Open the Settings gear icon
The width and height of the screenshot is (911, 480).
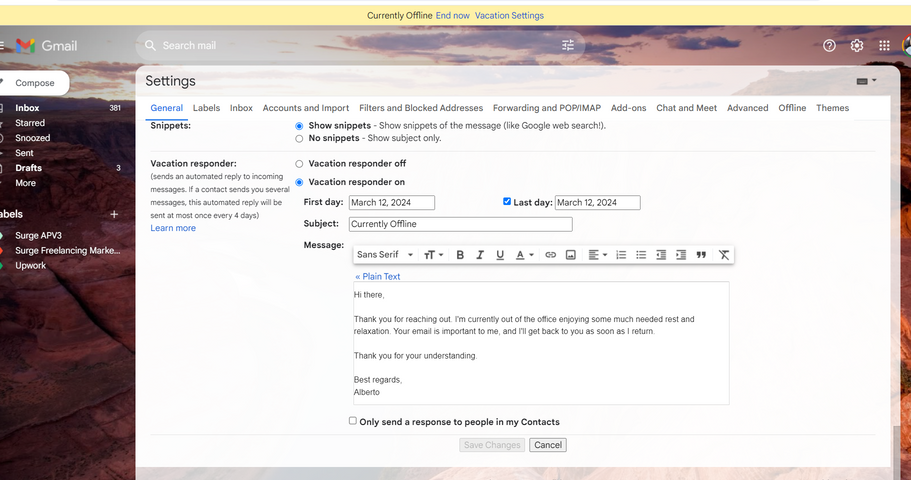point(856,45)
